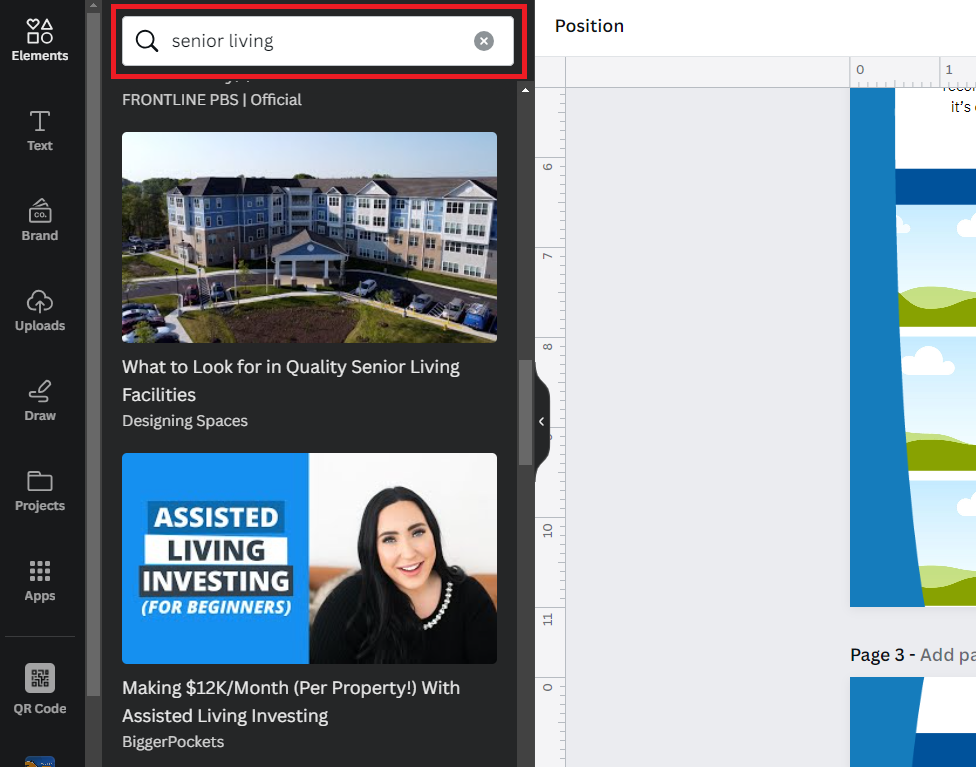
Task: Click the Page 3 'Add page title' field
Action: click(x=947, y=655)
